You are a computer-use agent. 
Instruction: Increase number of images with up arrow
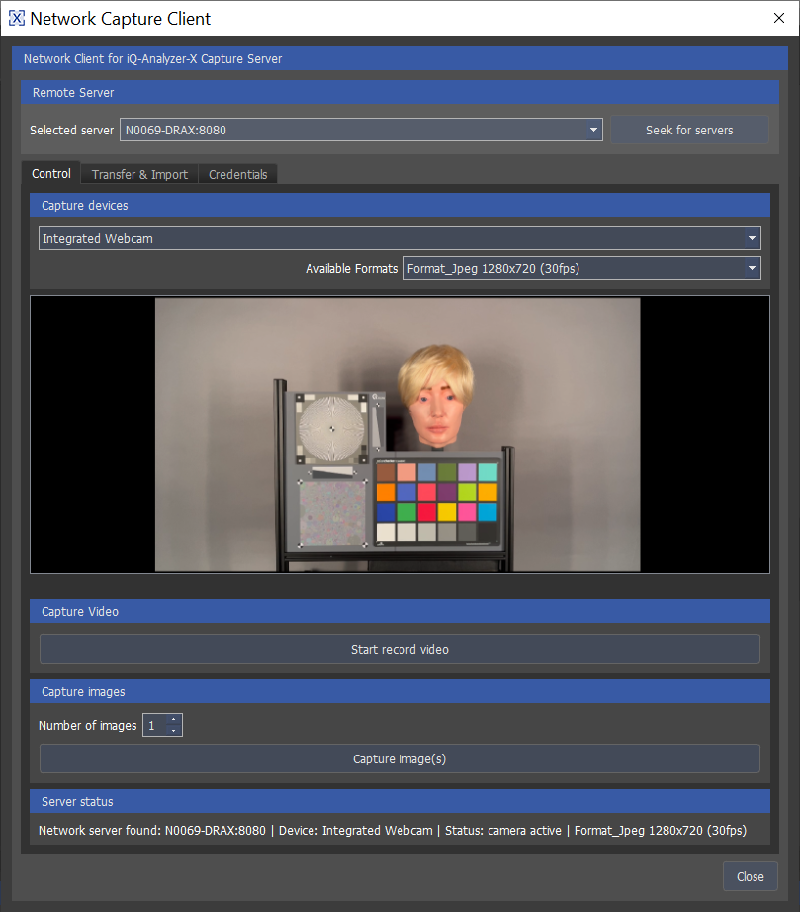pyautogui.click(x=173, y=720)
